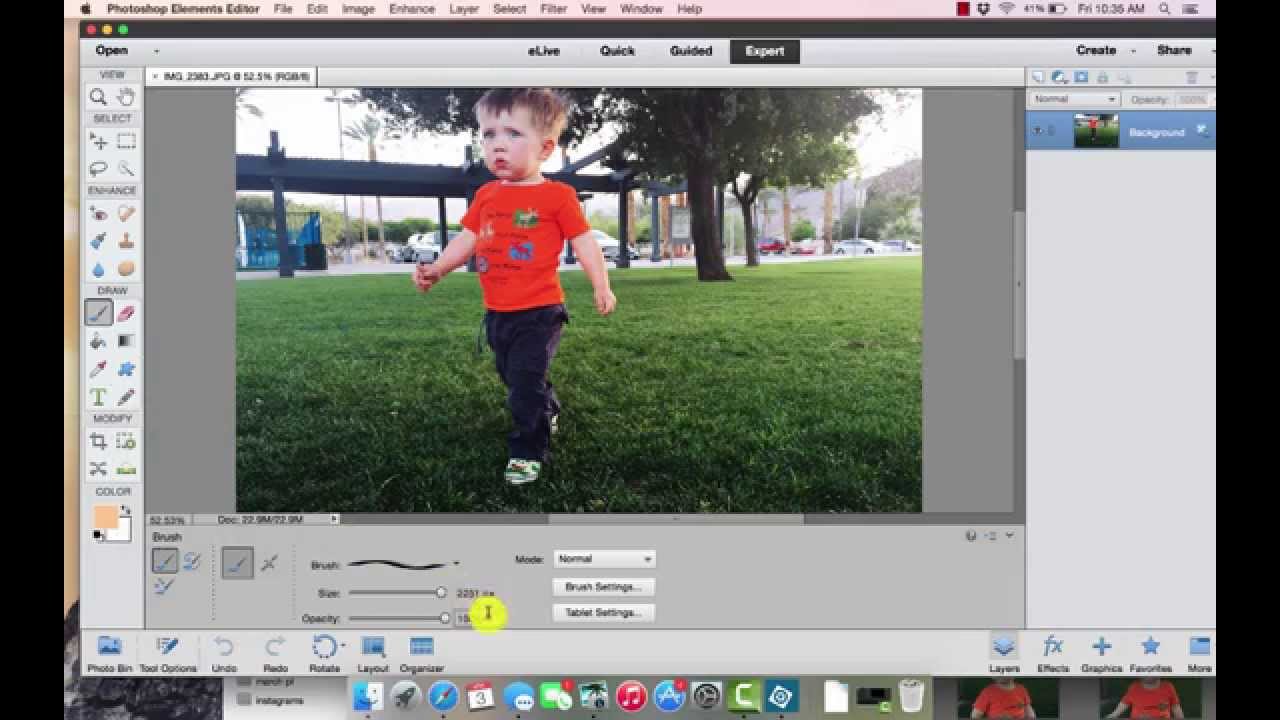
Task: Select the Move tool
Action: [98, 142]
